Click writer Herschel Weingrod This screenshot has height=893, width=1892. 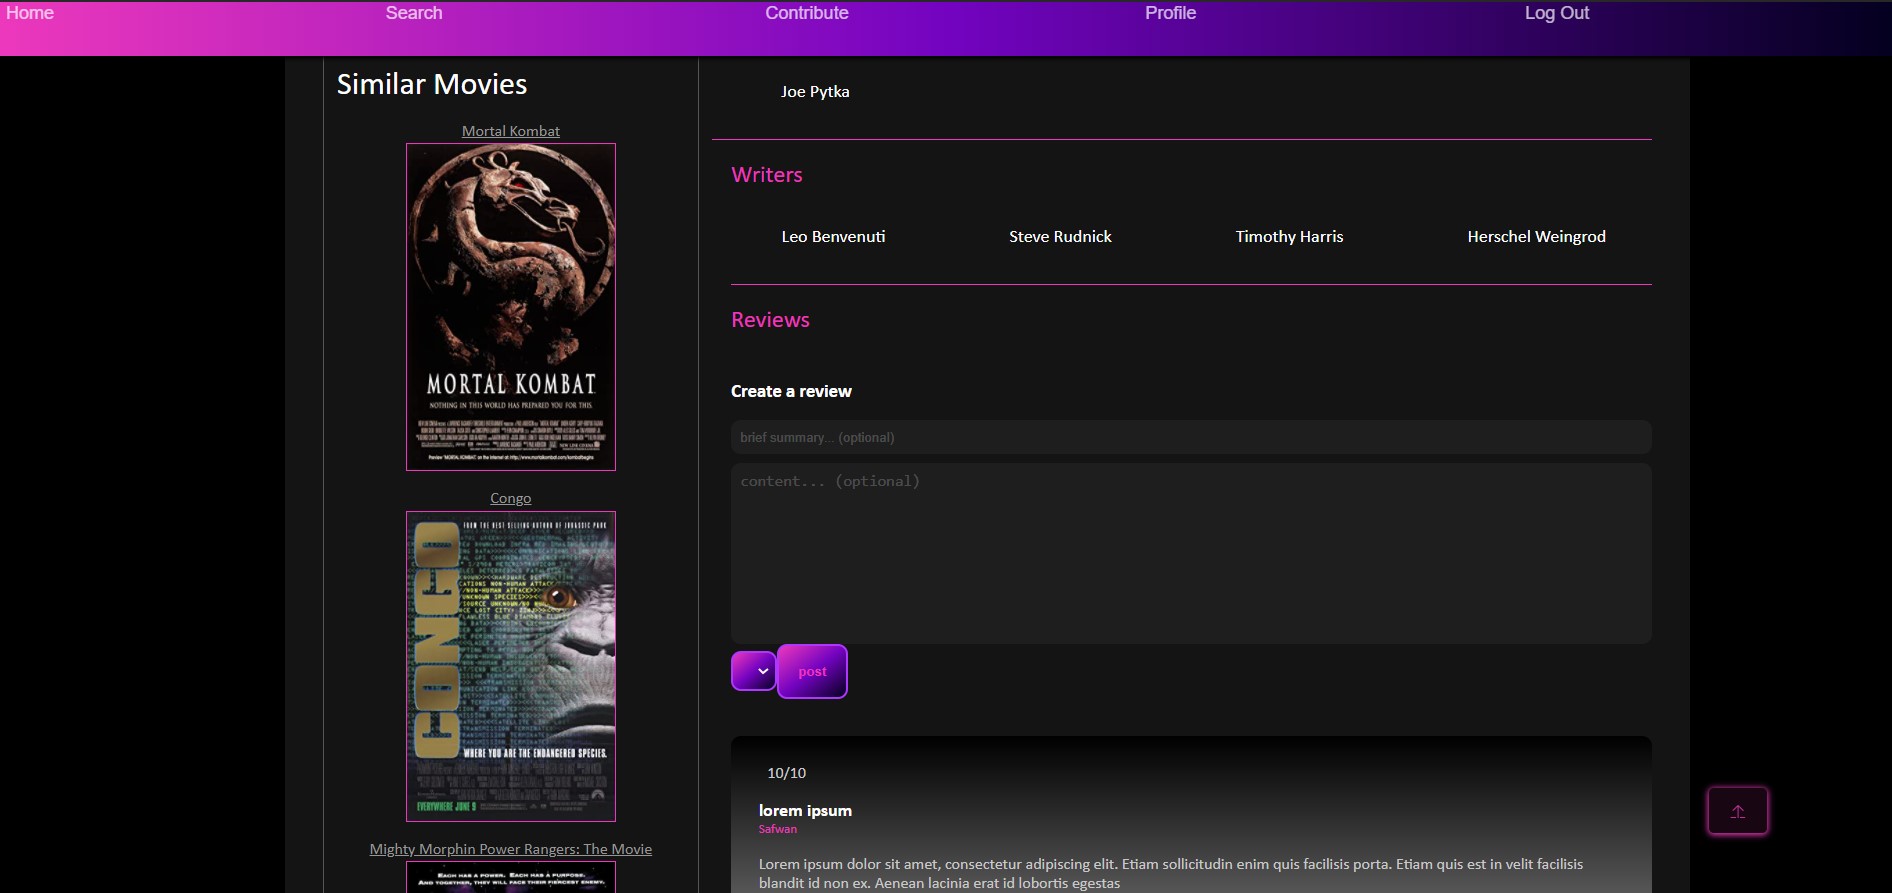point(1536,236)
